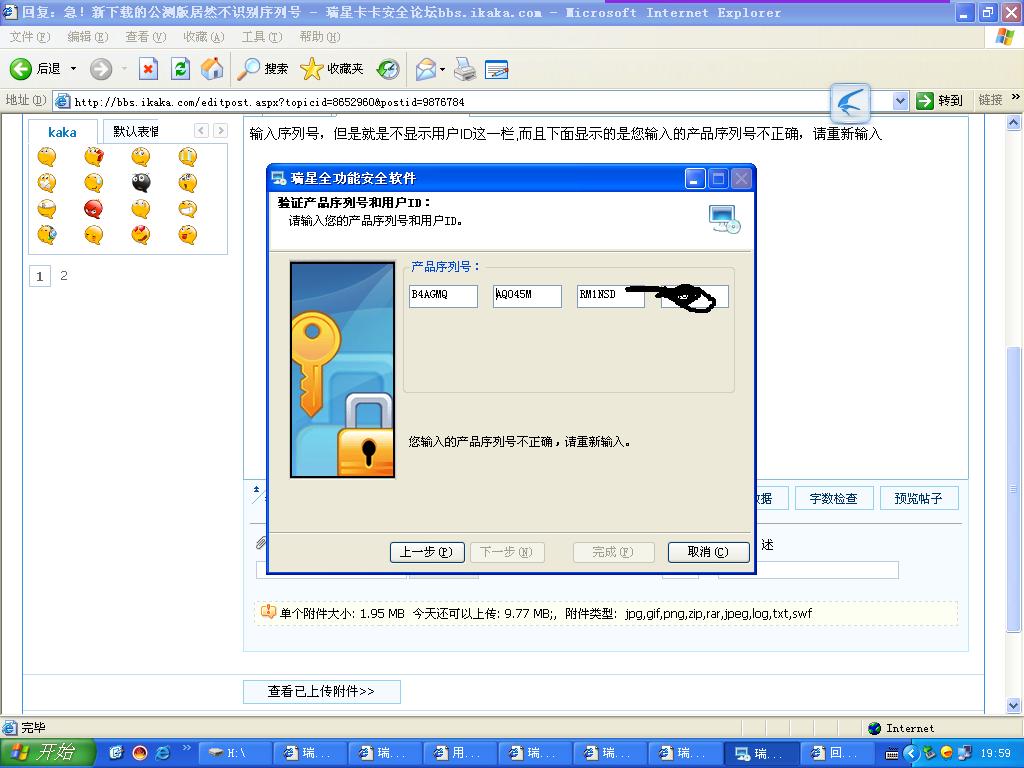Click the Print icon in toolbar
This screenshot has width=1024, height=768.
(x=465, y=69)
